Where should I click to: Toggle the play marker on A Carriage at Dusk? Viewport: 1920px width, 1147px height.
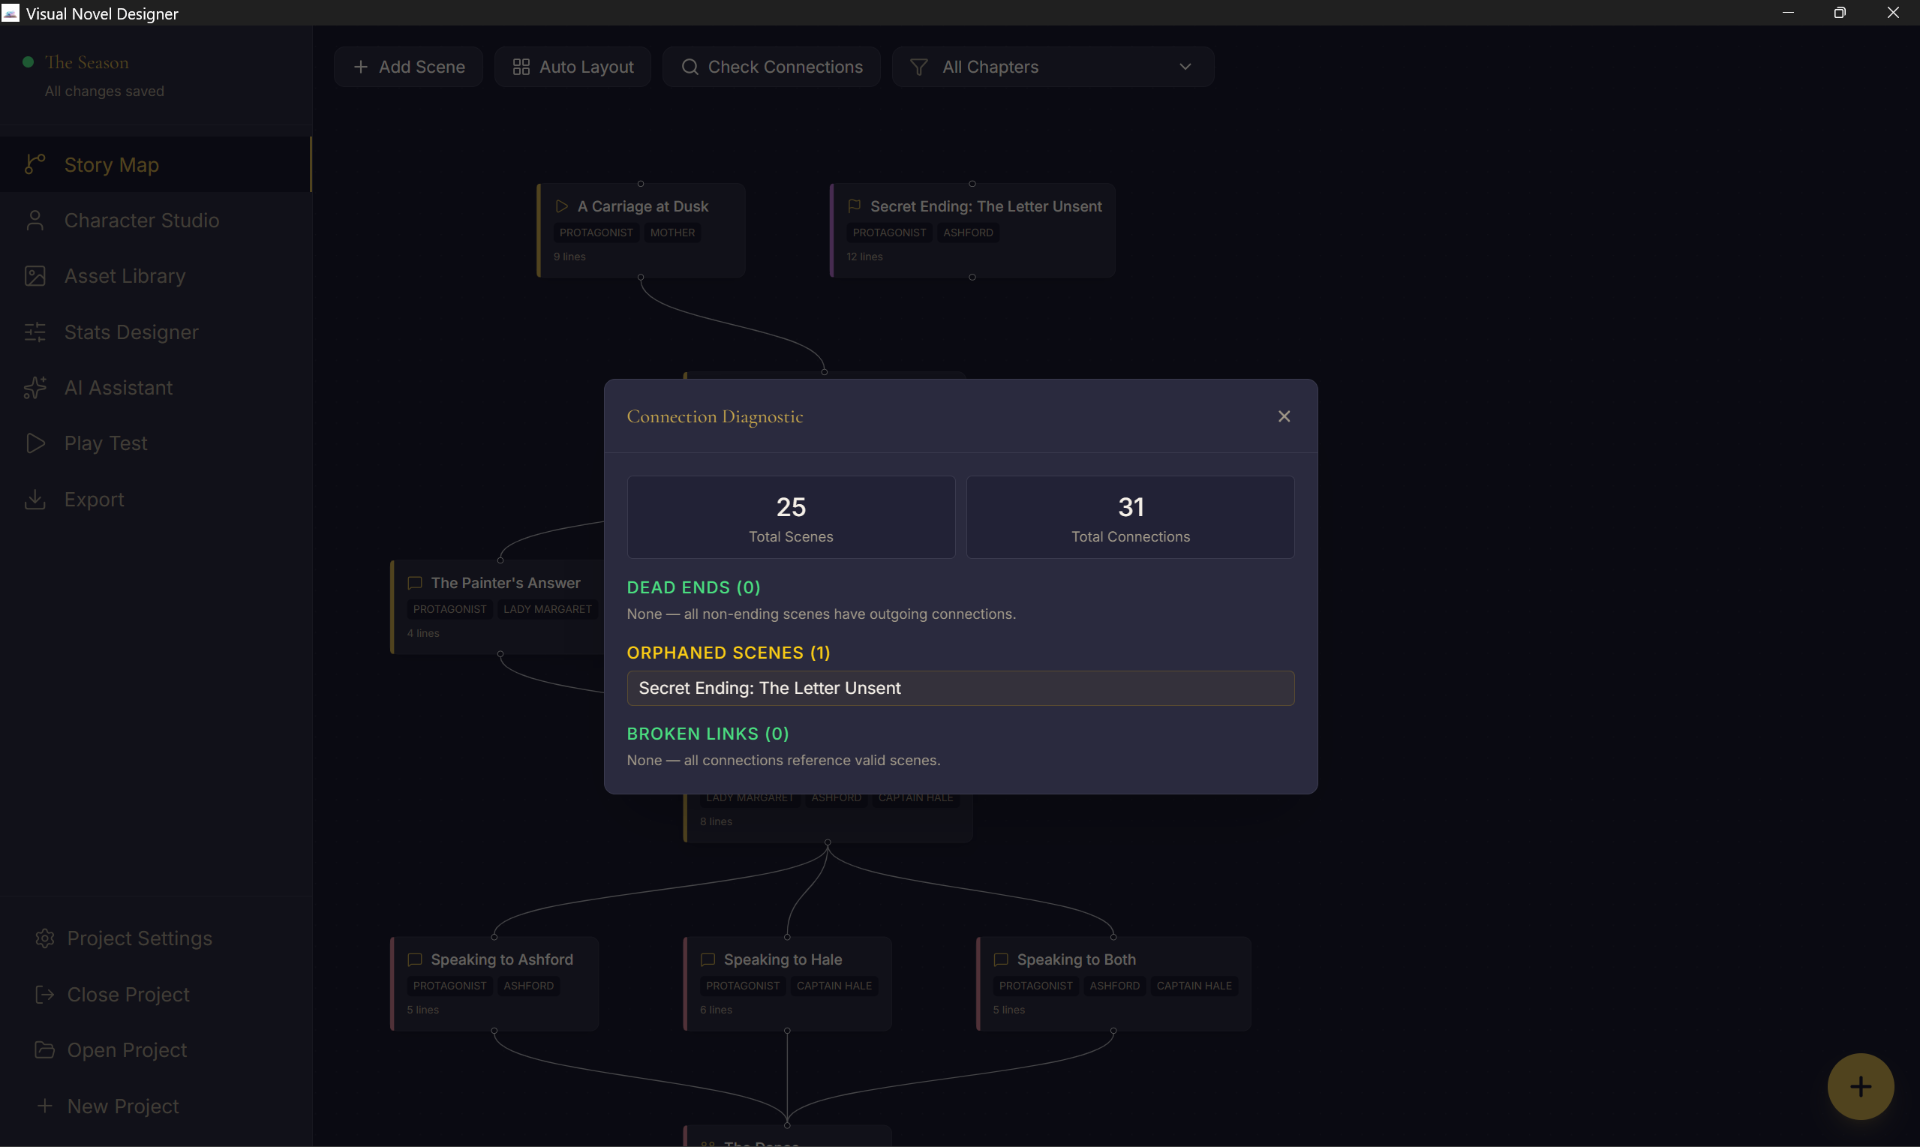[x=562, y=206]
